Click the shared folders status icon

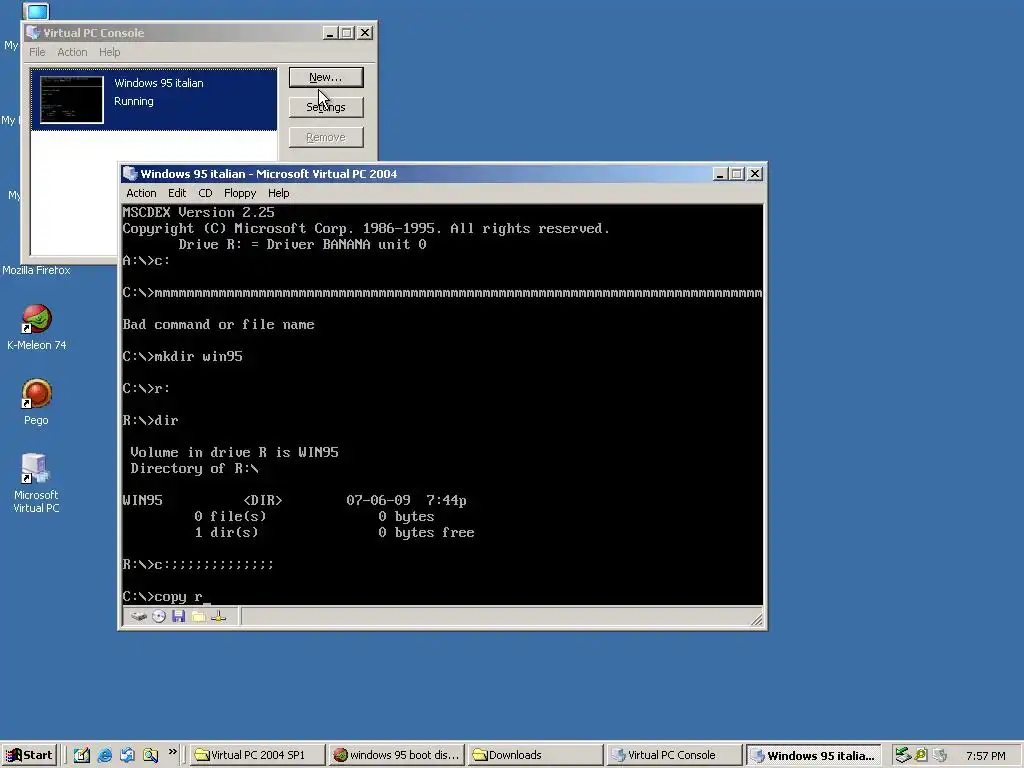pyautogui.click(x=199, y=616)
